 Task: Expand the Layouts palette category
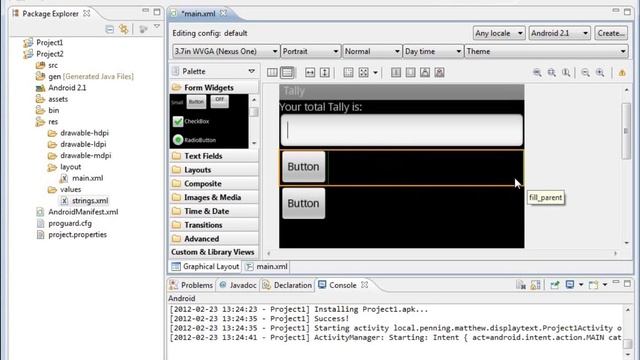pyautogui.click(x=214, y=170)
